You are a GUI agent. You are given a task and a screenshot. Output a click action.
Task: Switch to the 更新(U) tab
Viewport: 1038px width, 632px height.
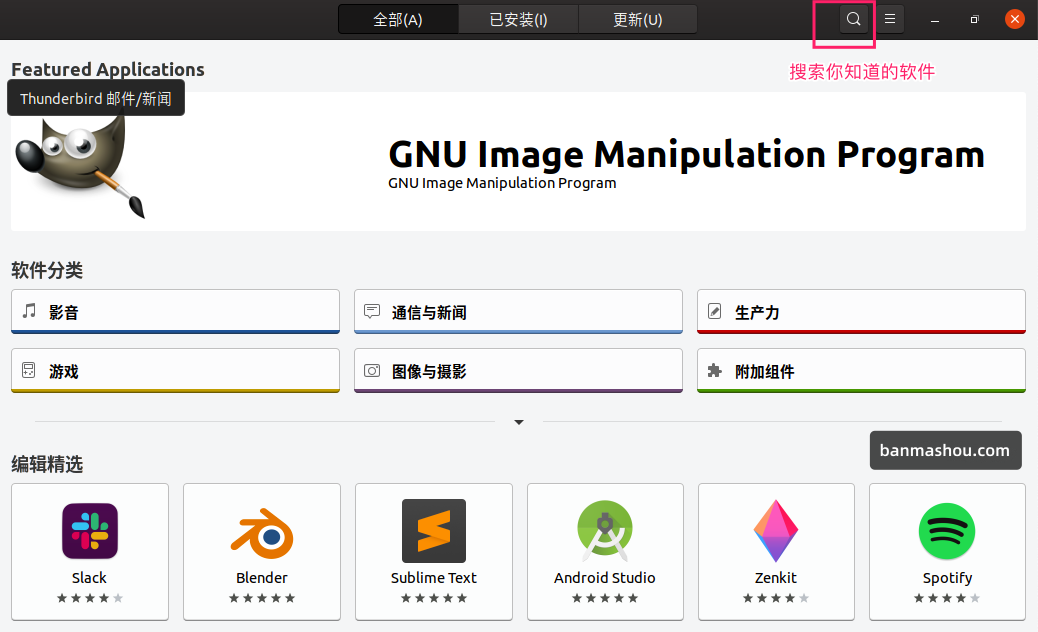[x=637, y=20]
